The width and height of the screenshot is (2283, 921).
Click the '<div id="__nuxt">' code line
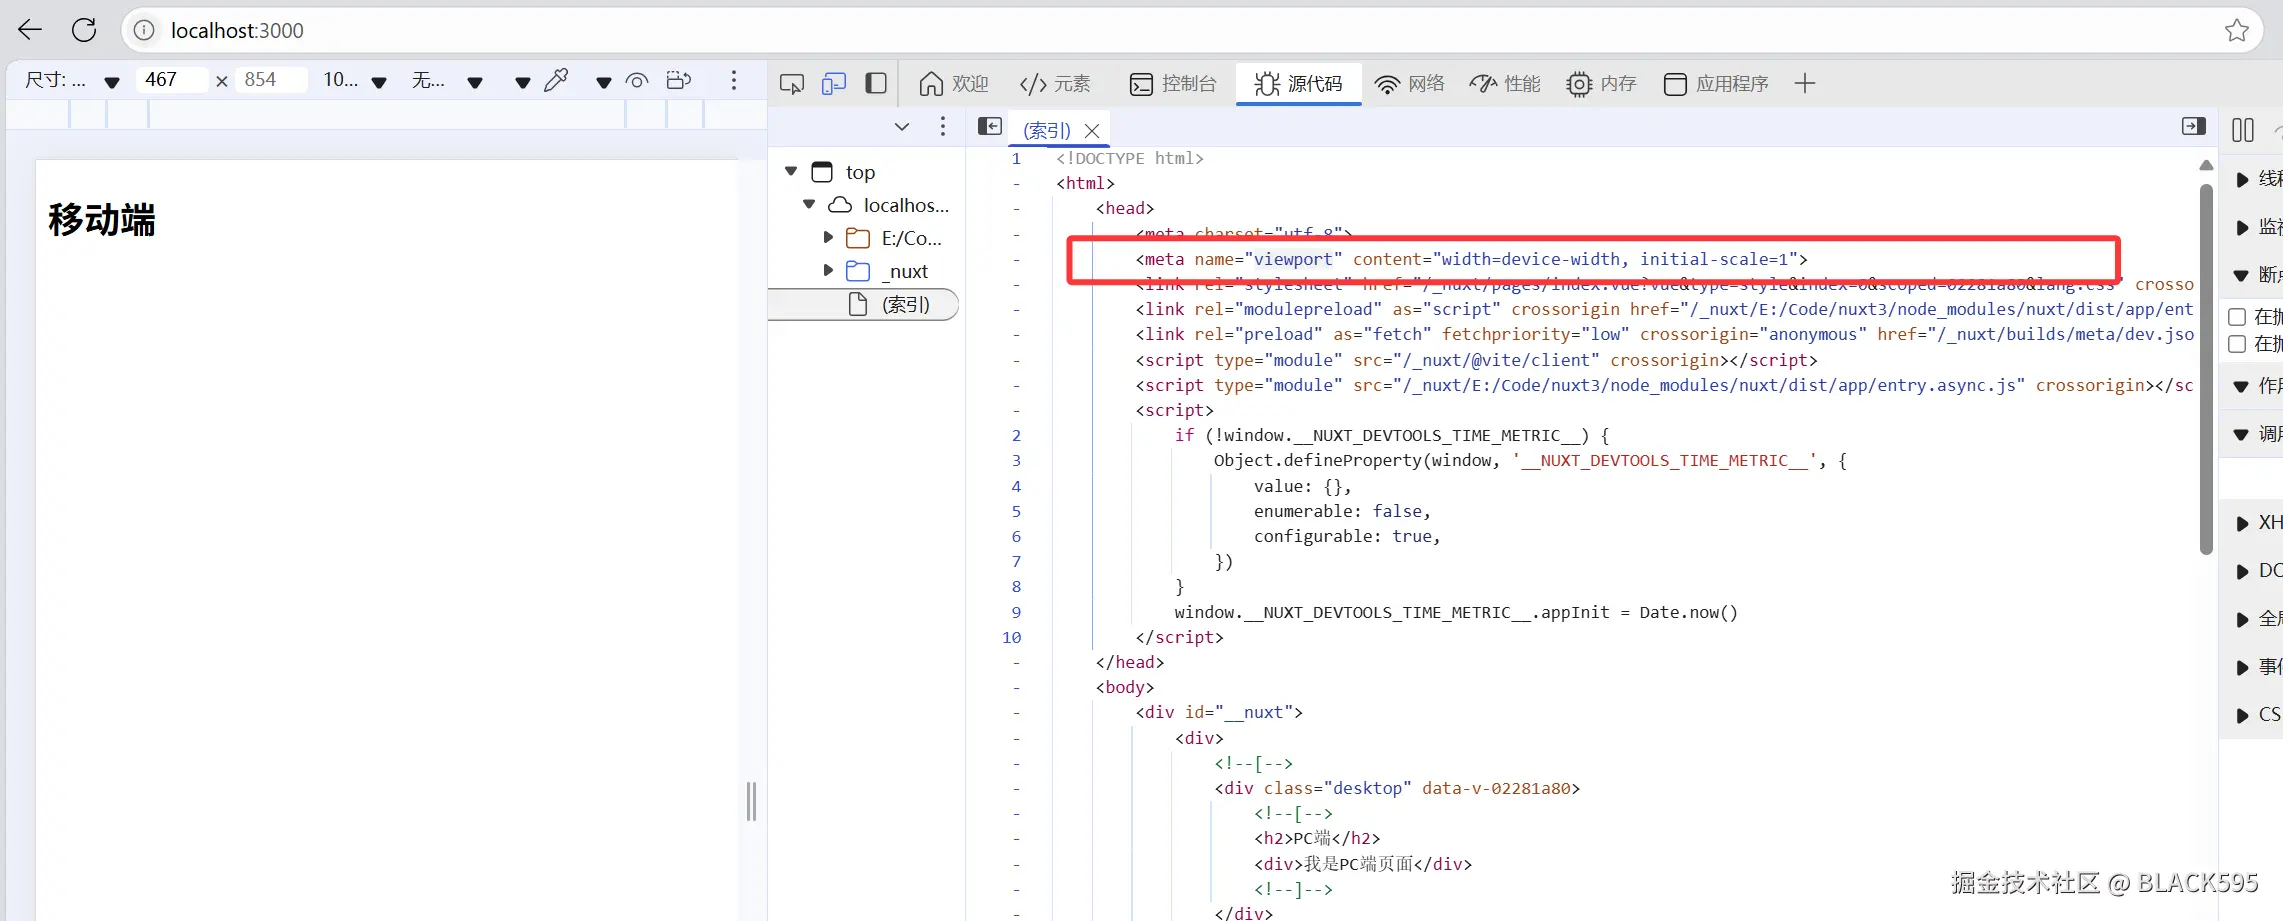click(x=1219, y=713)
